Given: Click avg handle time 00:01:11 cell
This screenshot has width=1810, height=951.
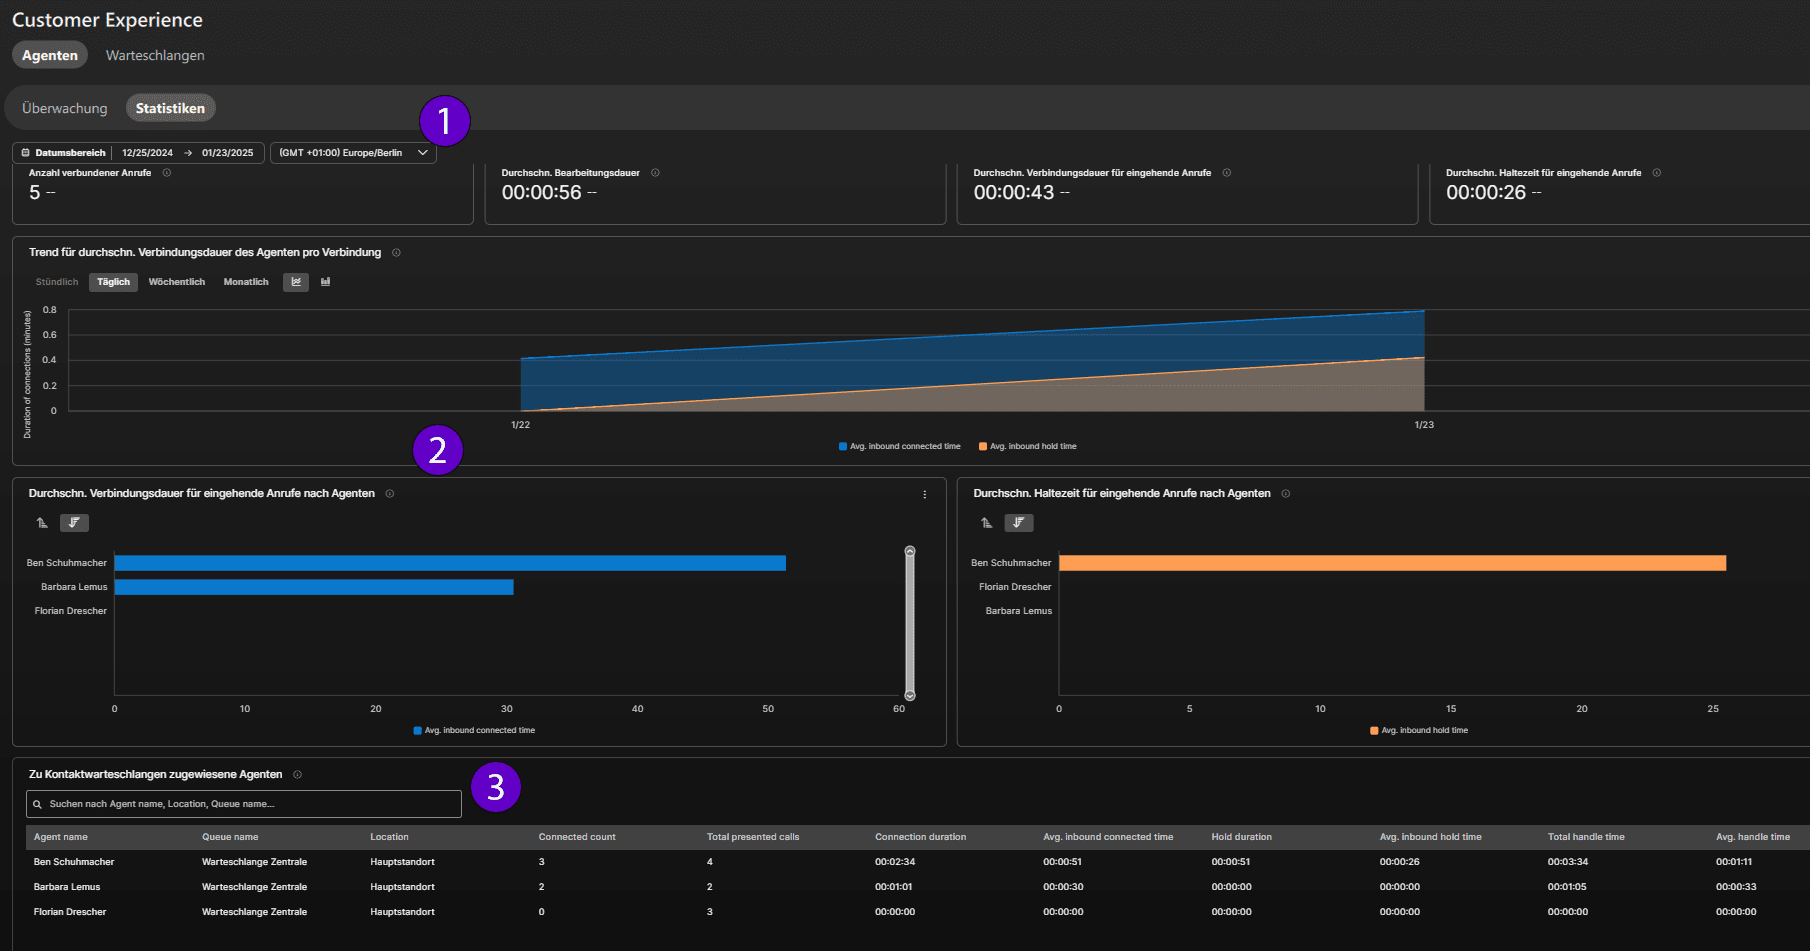Looking at the screenshot, I should [x=1734, y=862].
